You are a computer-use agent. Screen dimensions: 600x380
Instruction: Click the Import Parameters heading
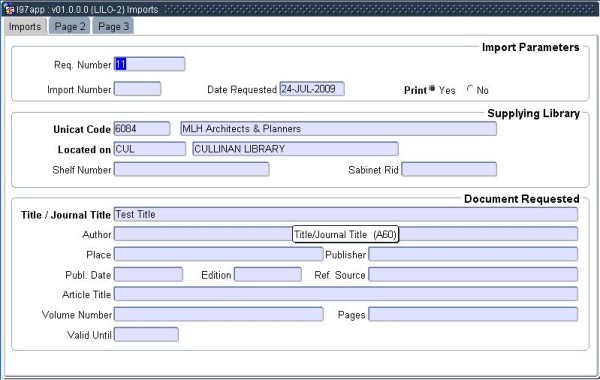[530, 47]
